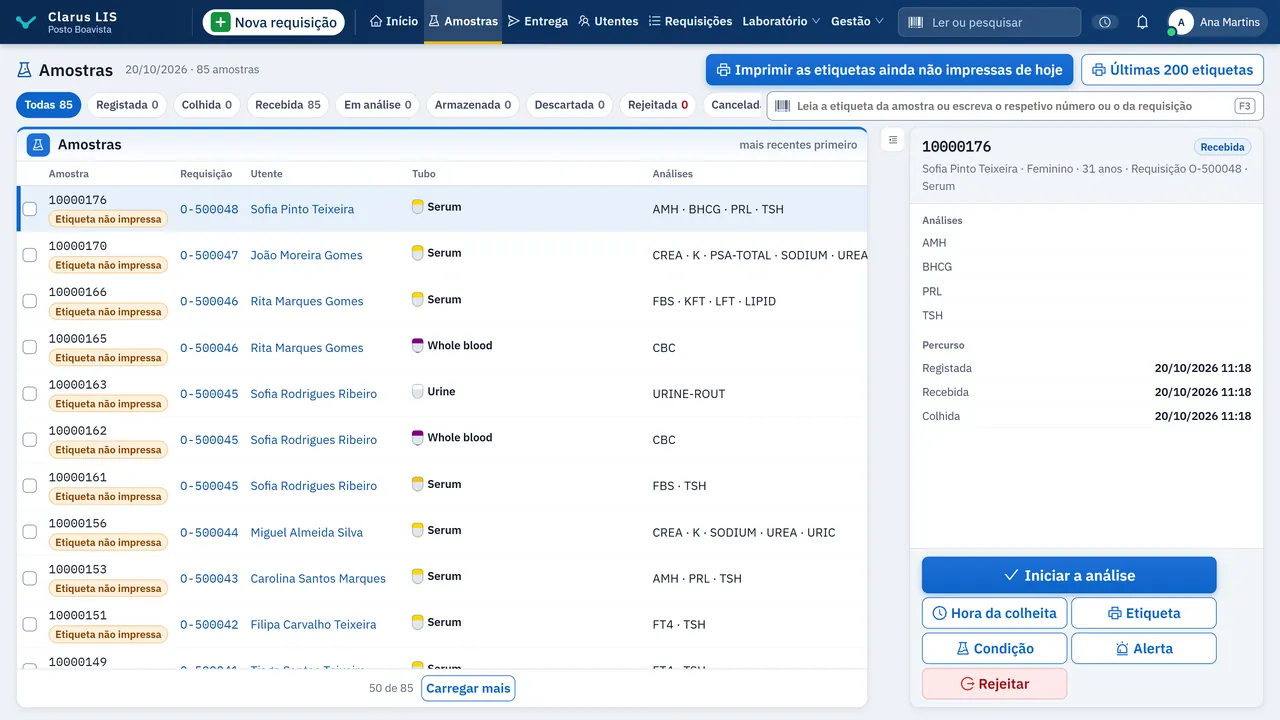Click the flask icon in the Amostras panel header
The image size is (1280, 720).
tap(38, 145)
